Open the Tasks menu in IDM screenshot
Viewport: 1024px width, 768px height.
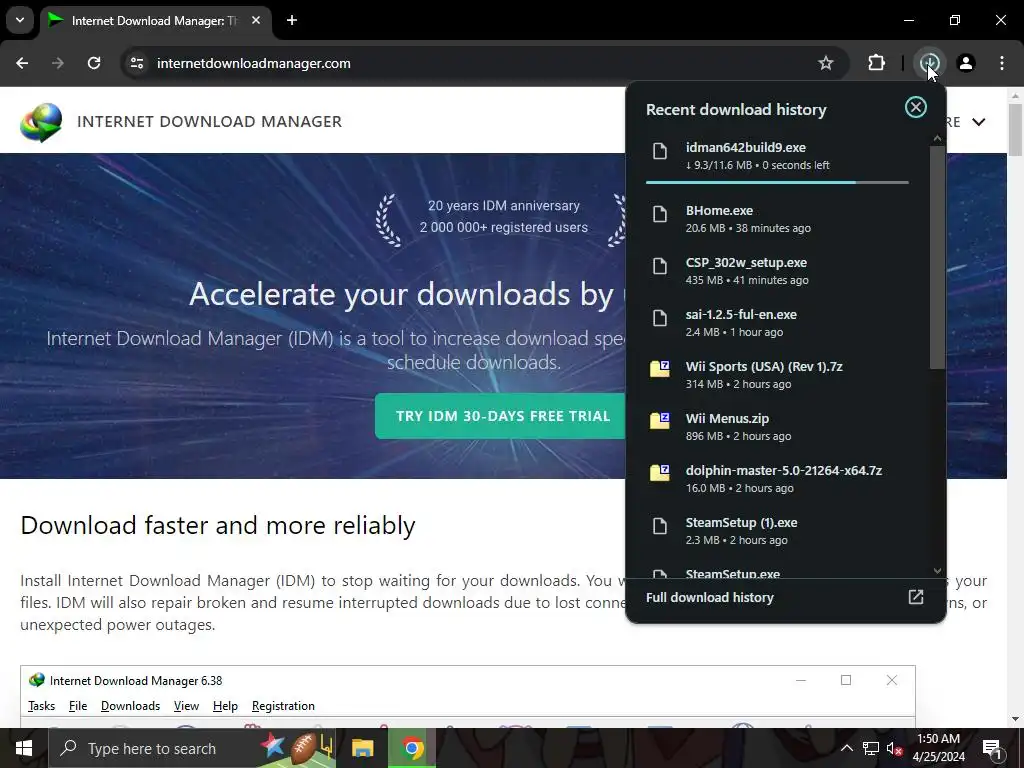41,706
